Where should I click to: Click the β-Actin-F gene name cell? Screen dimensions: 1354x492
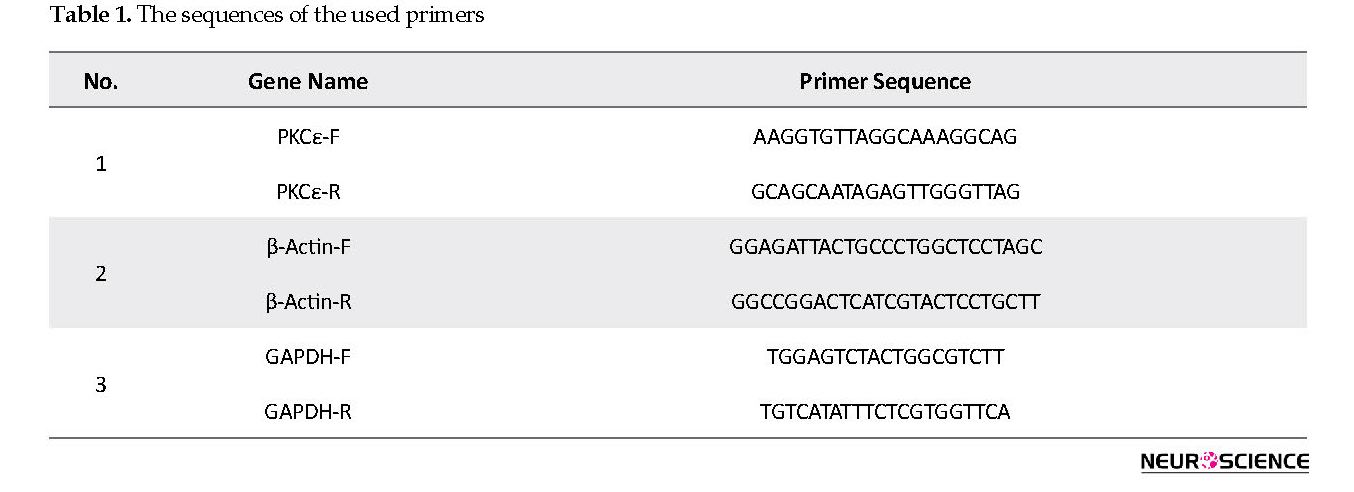[308, 247]
